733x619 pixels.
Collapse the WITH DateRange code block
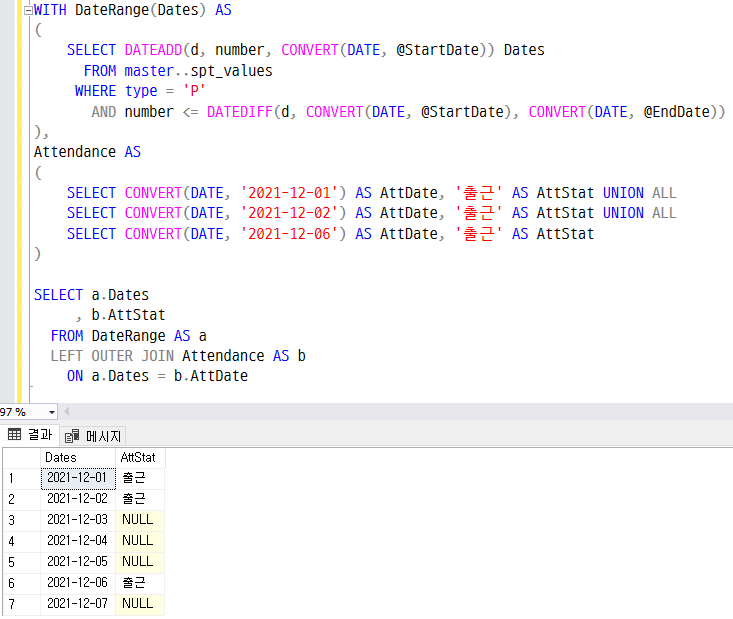tap(29, 10)
